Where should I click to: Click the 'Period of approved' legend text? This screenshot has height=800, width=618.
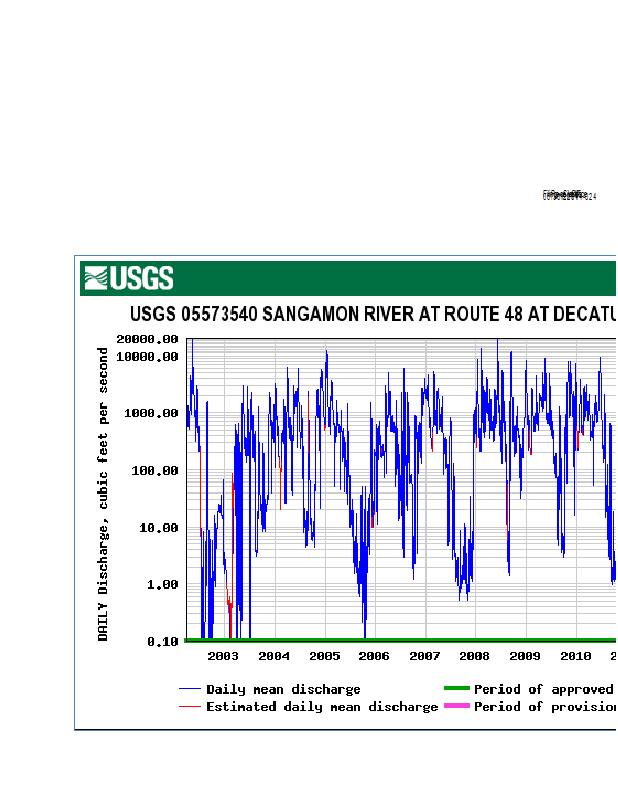543,690
